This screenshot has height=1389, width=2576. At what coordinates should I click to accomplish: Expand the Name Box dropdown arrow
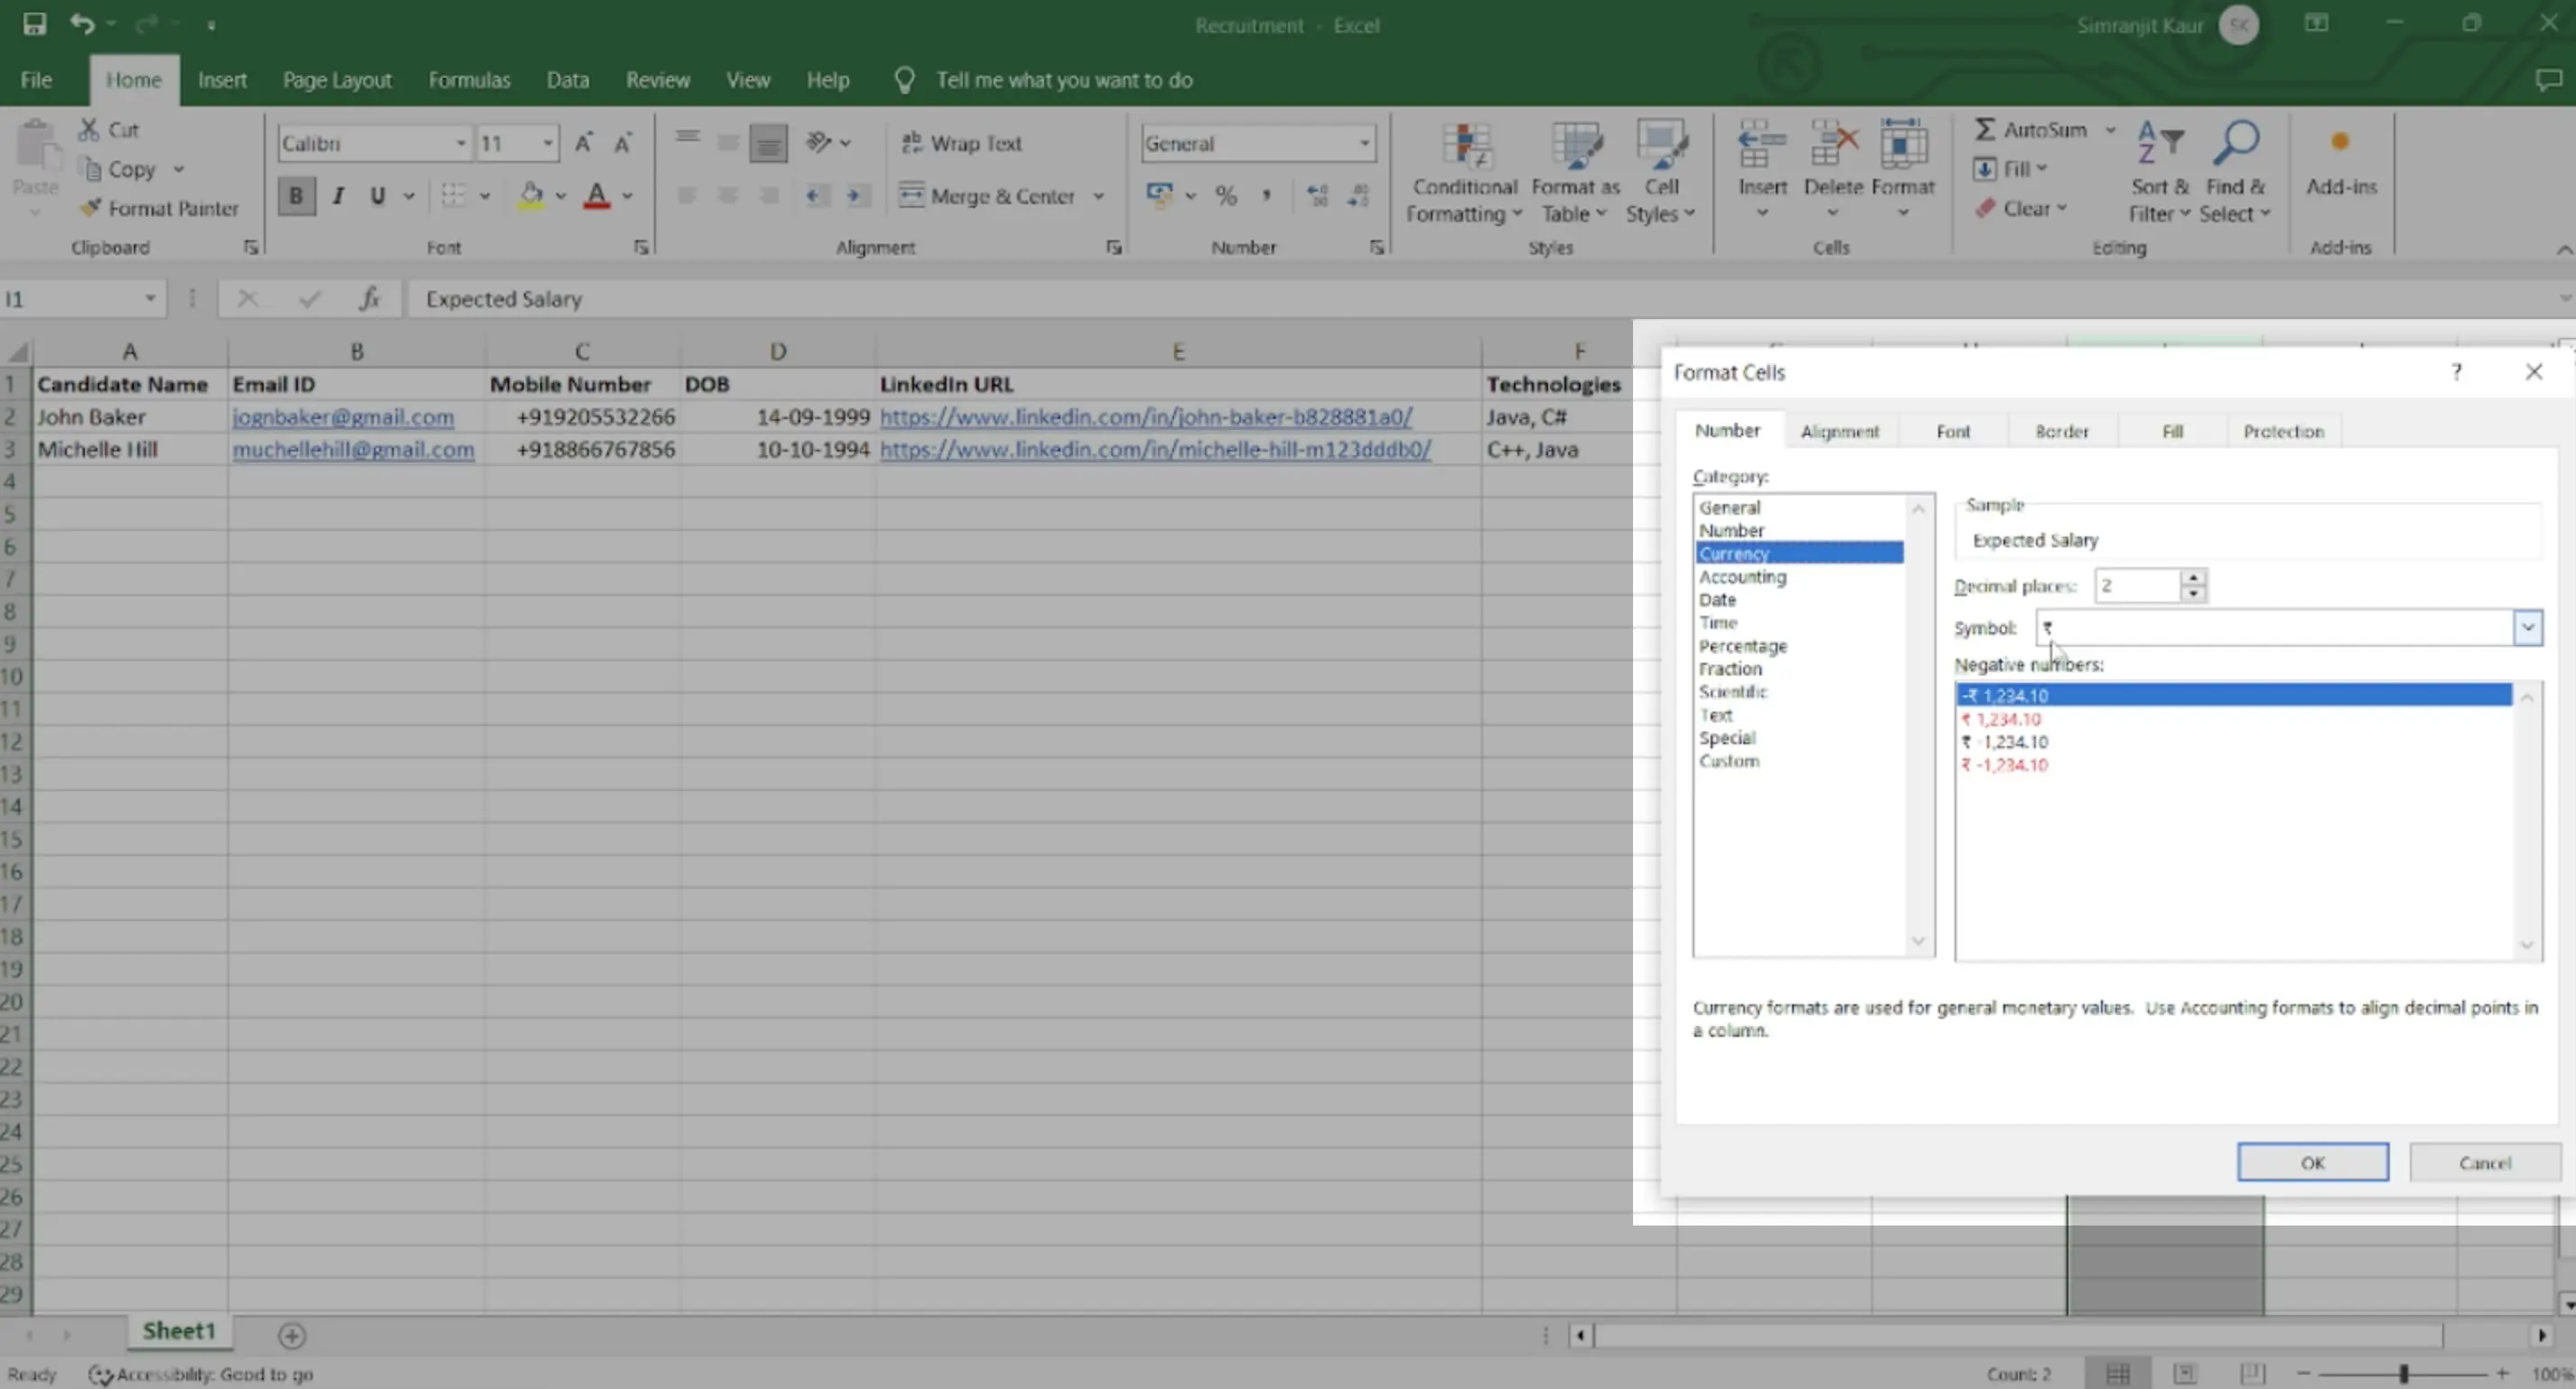[150, 298]
